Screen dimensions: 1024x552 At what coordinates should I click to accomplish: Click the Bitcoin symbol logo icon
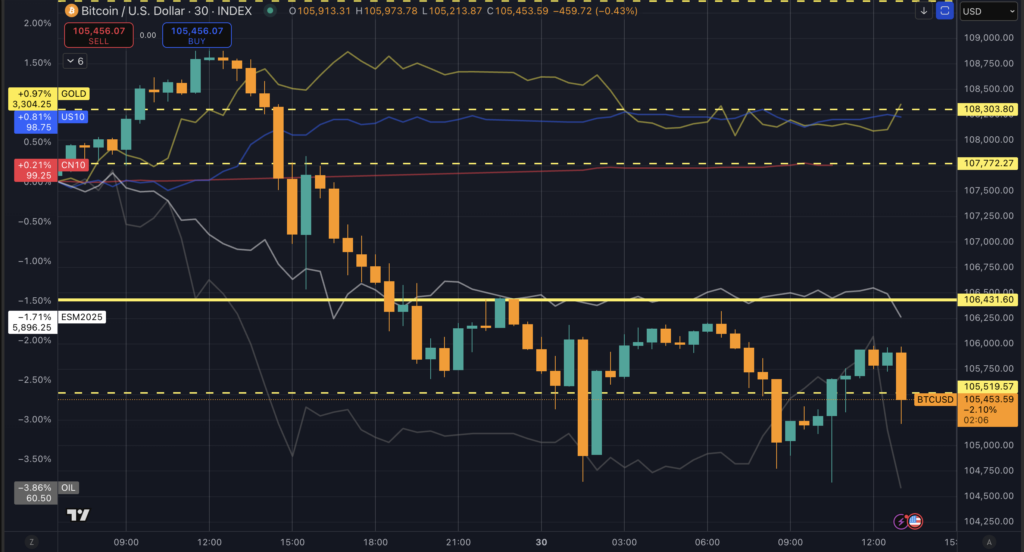coord(70,11)
